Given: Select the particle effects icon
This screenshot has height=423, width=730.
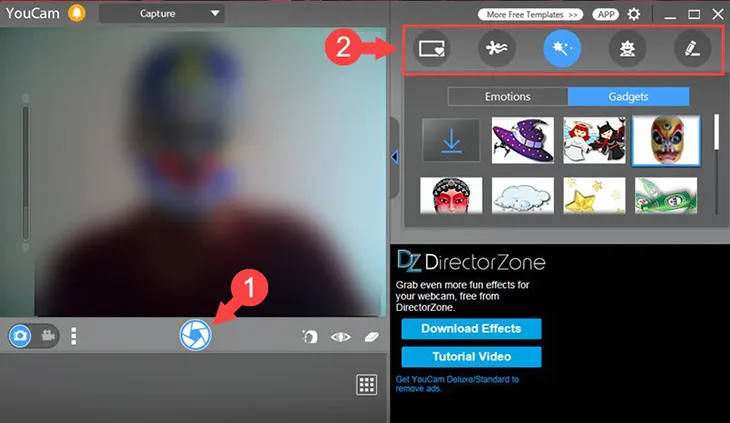Looking at the screenshot, I should [x=497, y=48].
